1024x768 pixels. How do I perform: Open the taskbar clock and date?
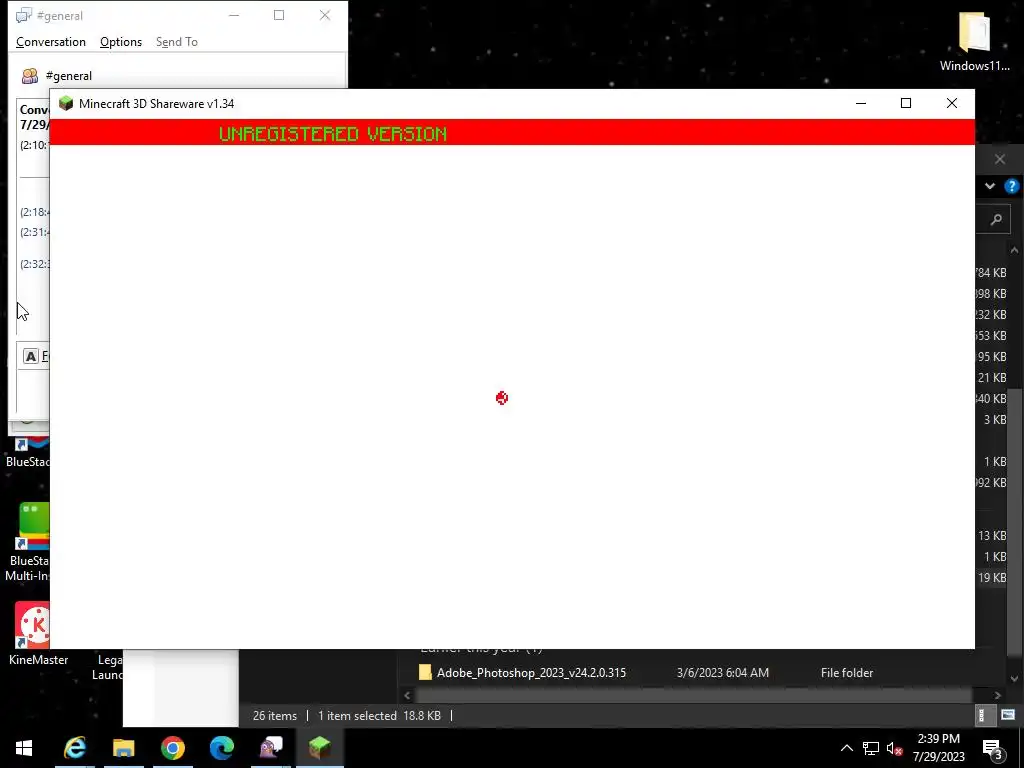938,748
